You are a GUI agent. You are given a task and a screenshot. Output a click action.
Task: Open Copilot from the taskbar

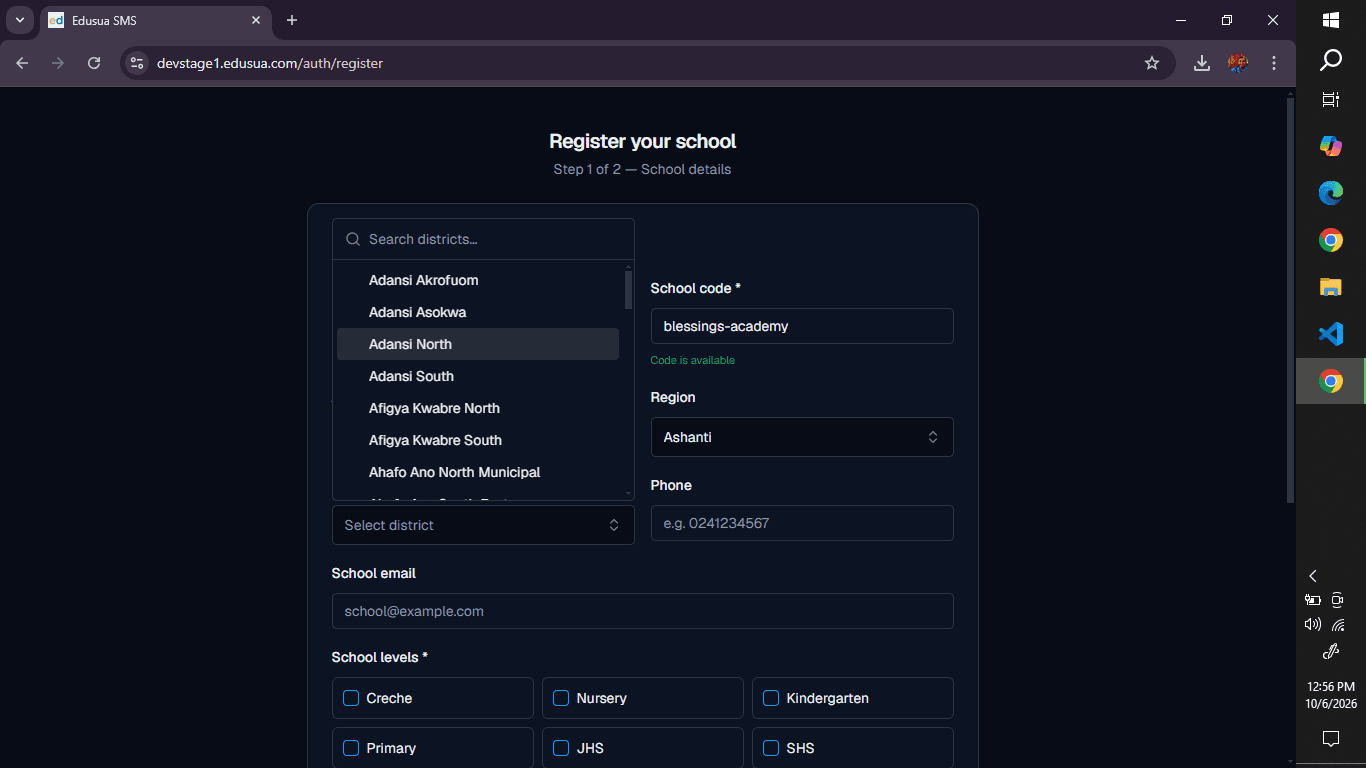(x=1331, y=146)
